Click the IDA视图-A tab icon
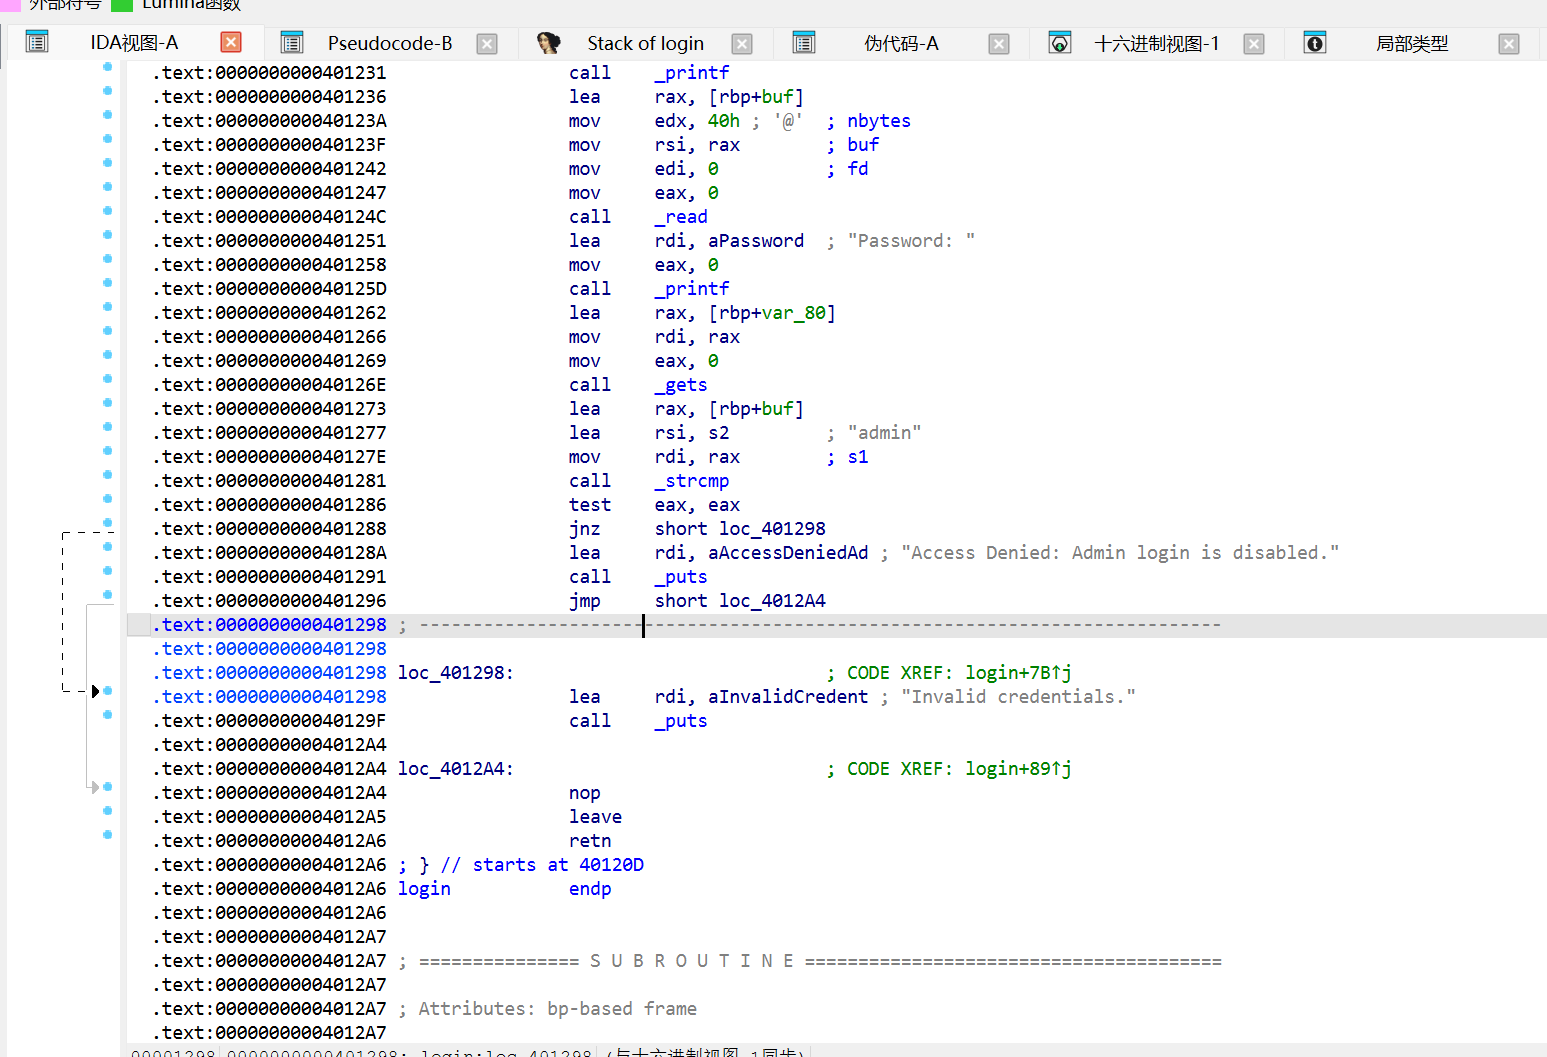Image resolution: width=1547 pixels, height=1057 pixels. (37, 42)
